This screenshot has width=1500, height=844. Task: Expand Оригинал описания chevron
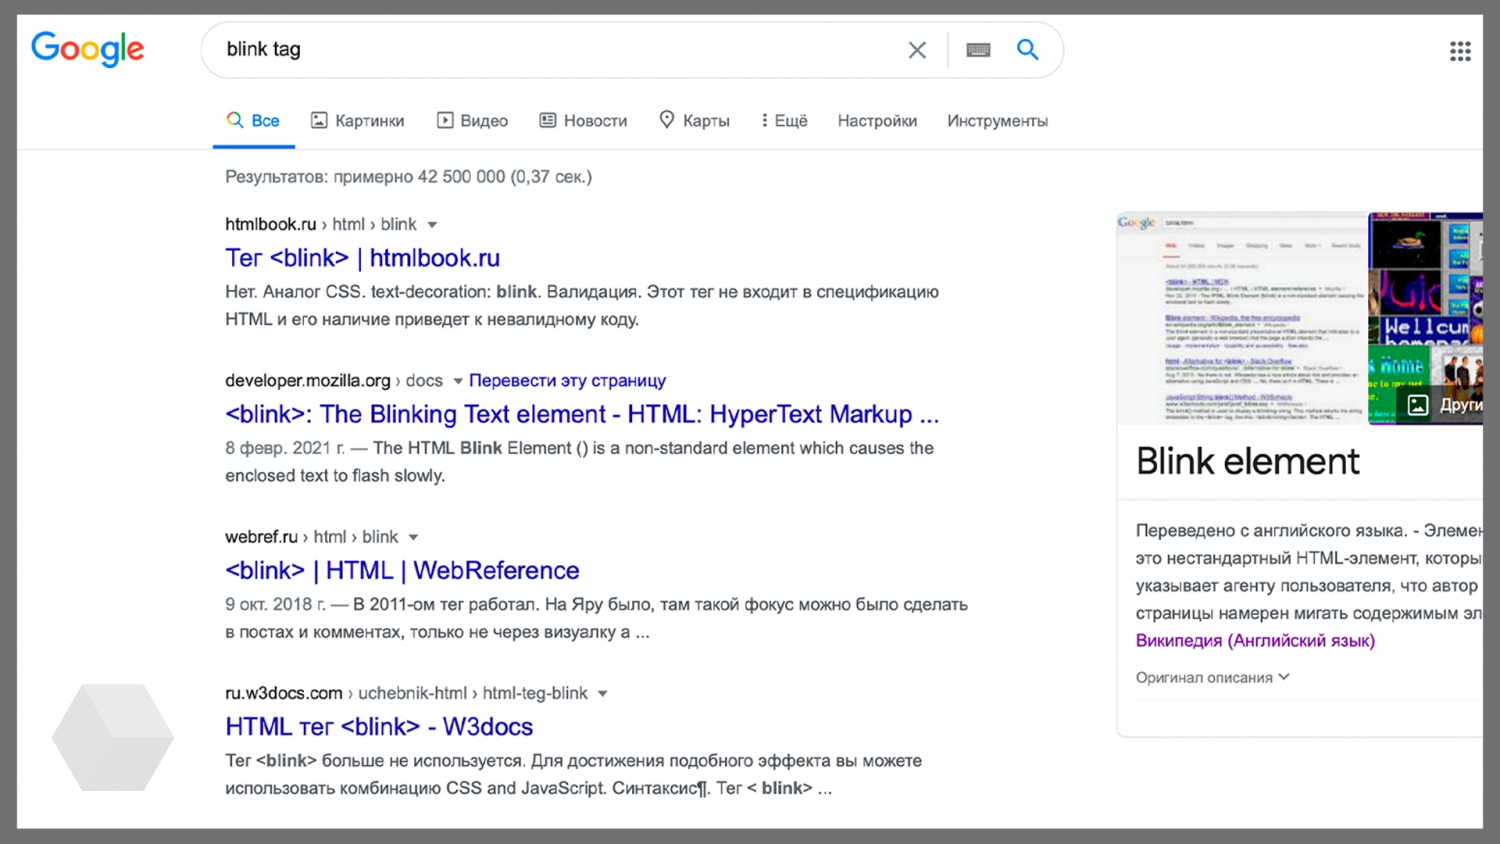pos(1284,677)
